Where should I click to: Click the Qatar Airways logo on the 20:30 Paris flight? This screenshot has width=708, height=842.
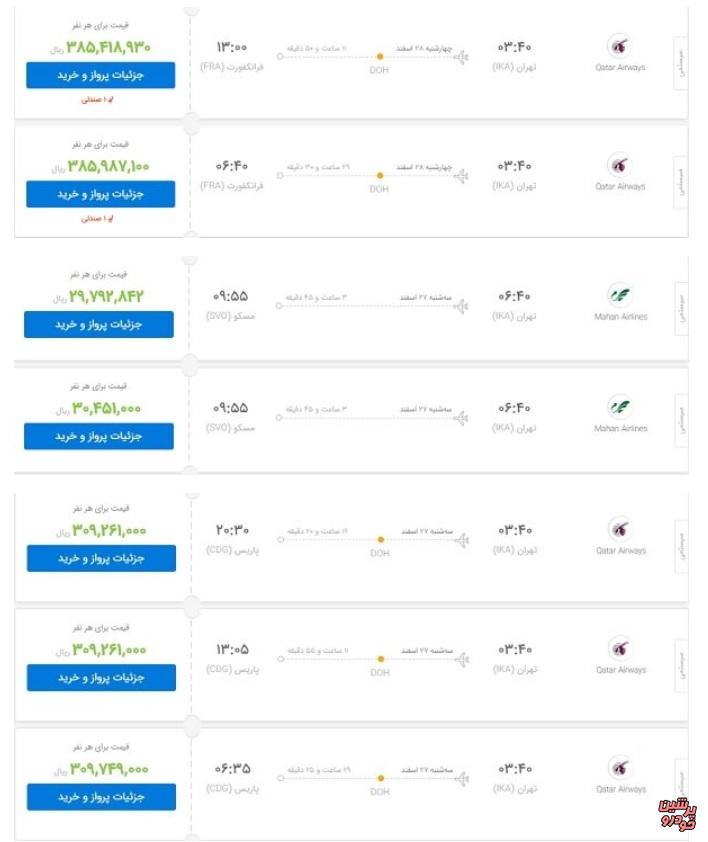[x=621, y=531]
